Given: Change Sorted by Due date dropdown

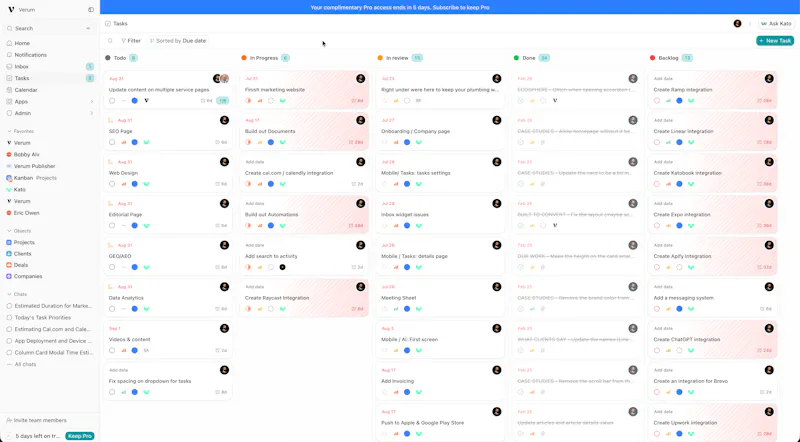Looking at the screenshot, I should pyautogui.click(x=178, y=41).
